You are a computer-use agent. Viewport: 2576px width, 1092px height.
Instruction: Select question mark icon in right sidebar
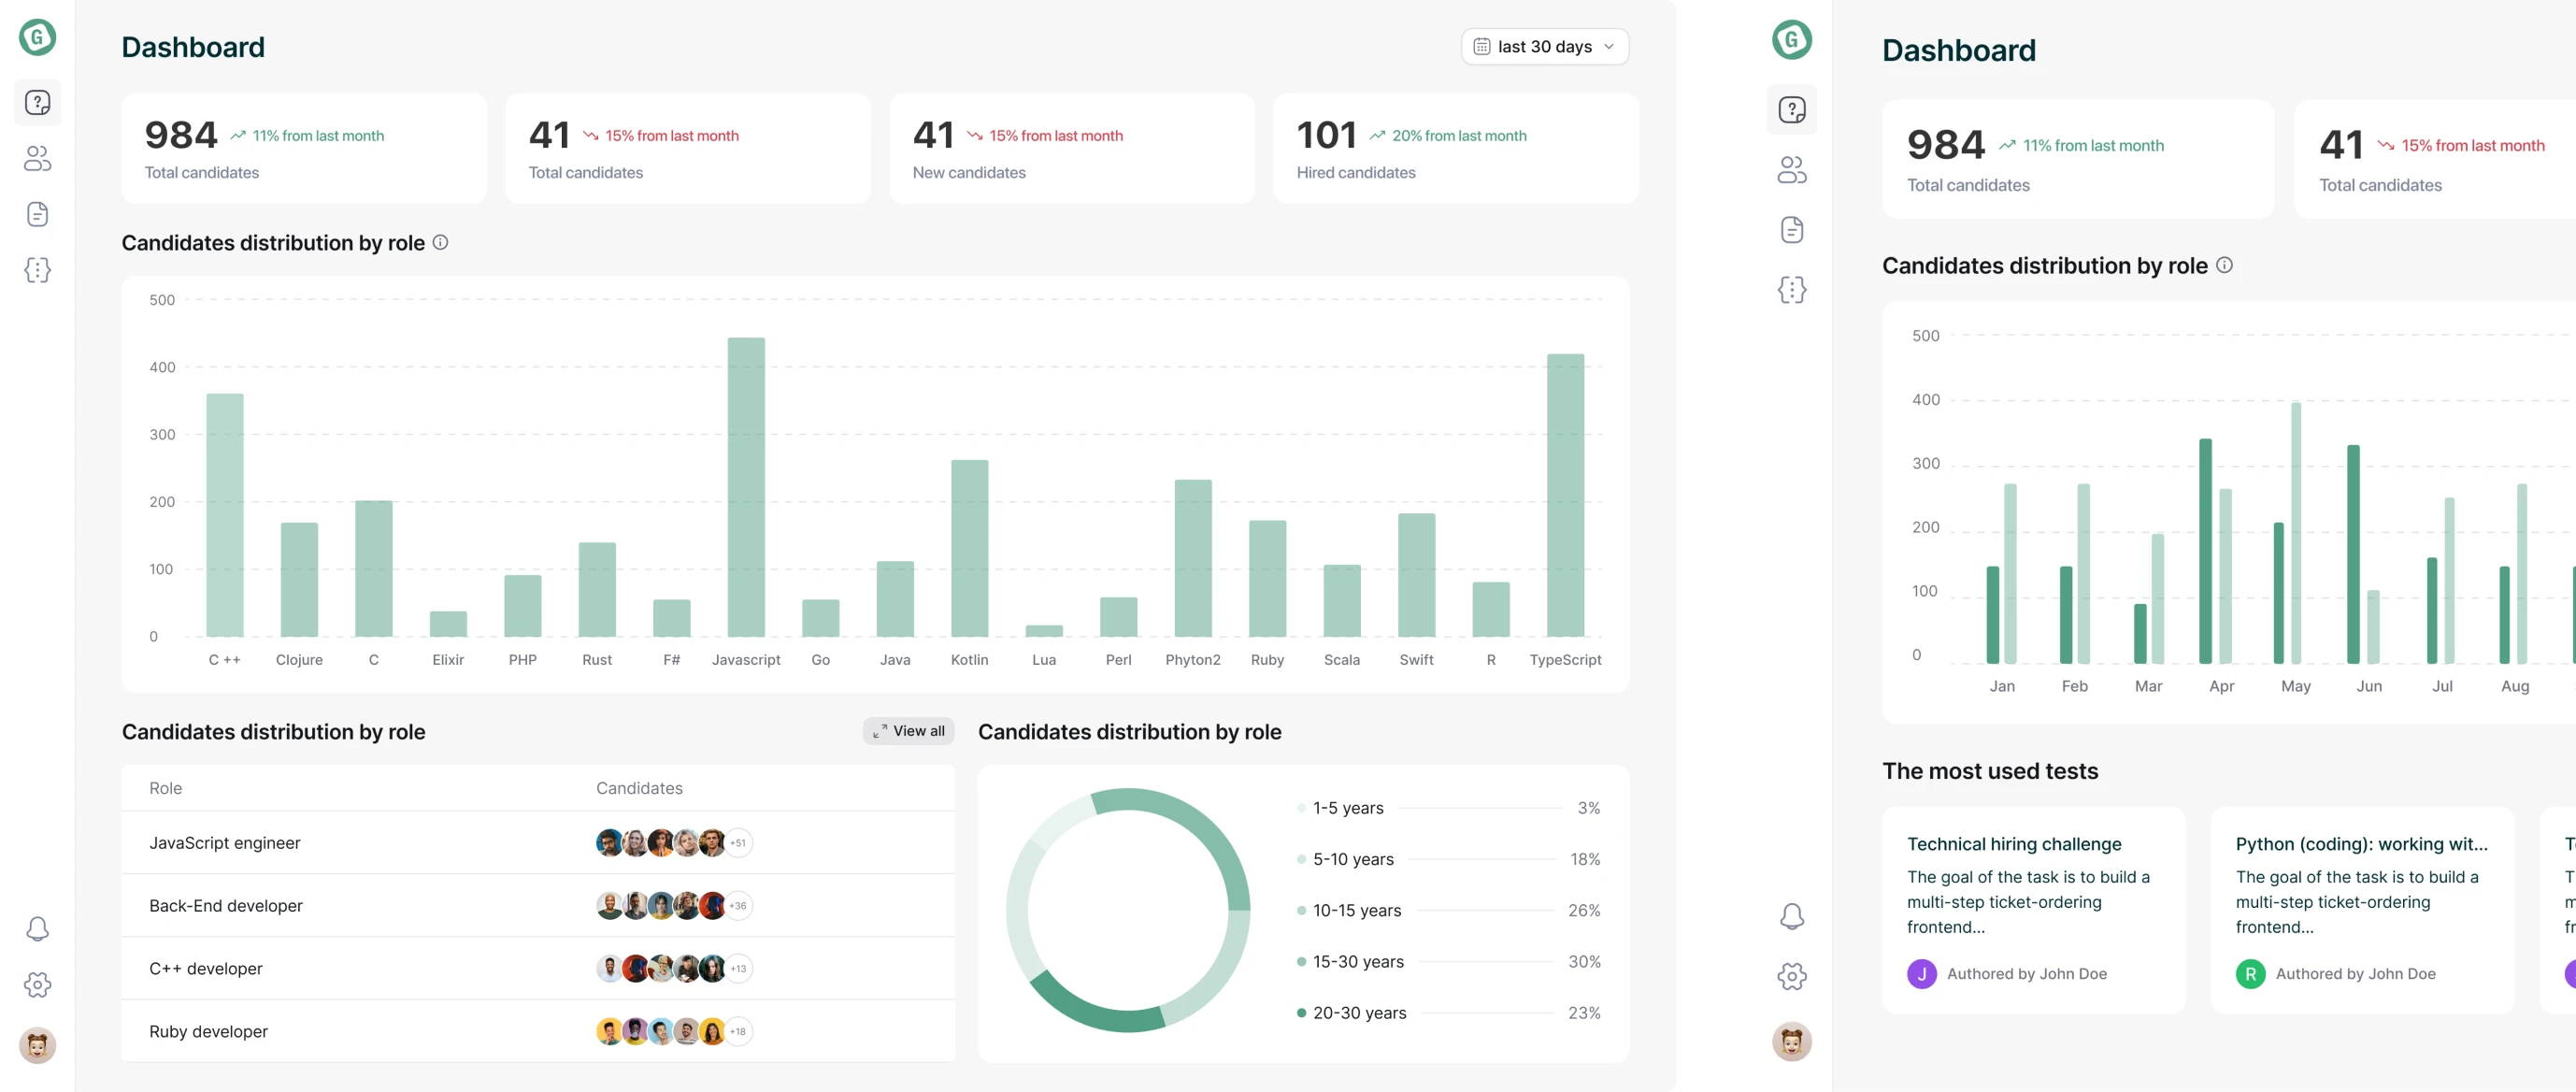click(1792, 109)
